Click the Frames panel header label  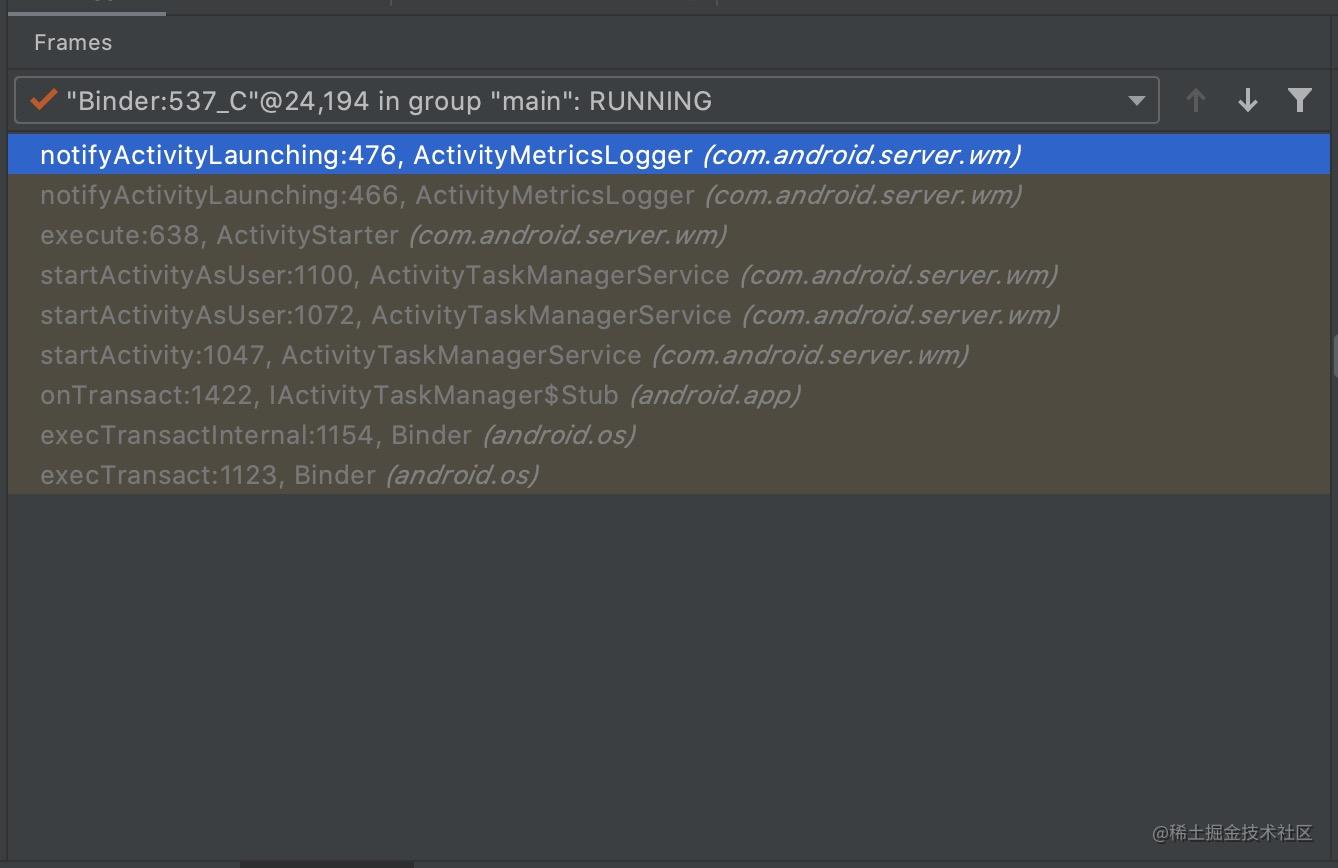tap(73, 43)
